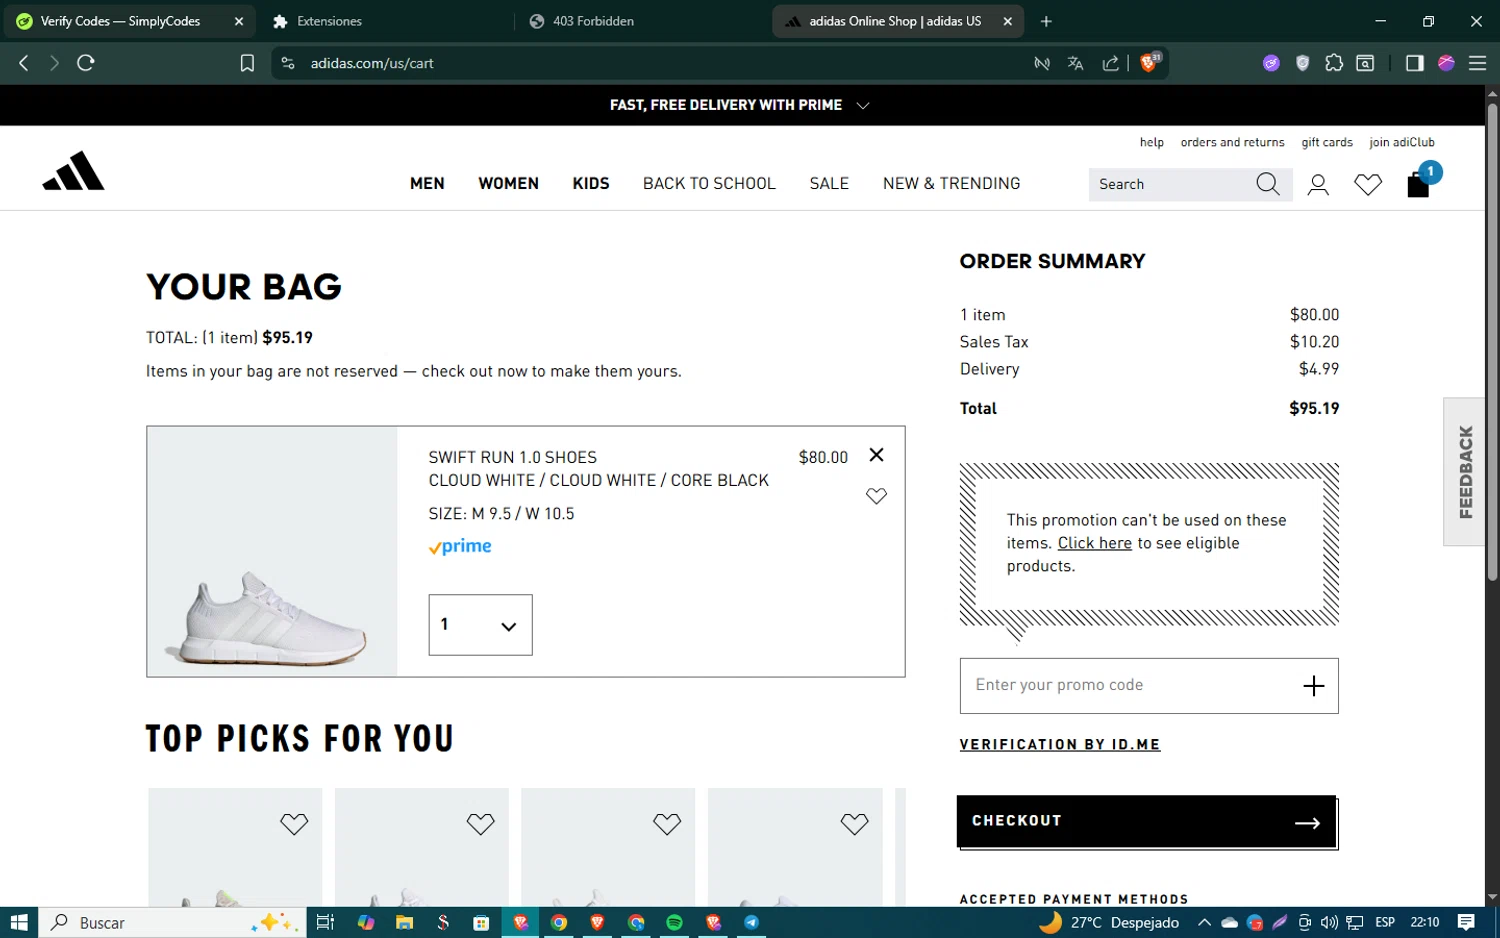Favorite the first Top Picks product
The height and width of the screenshot is (938, 1500).
(x=294, y=824)
